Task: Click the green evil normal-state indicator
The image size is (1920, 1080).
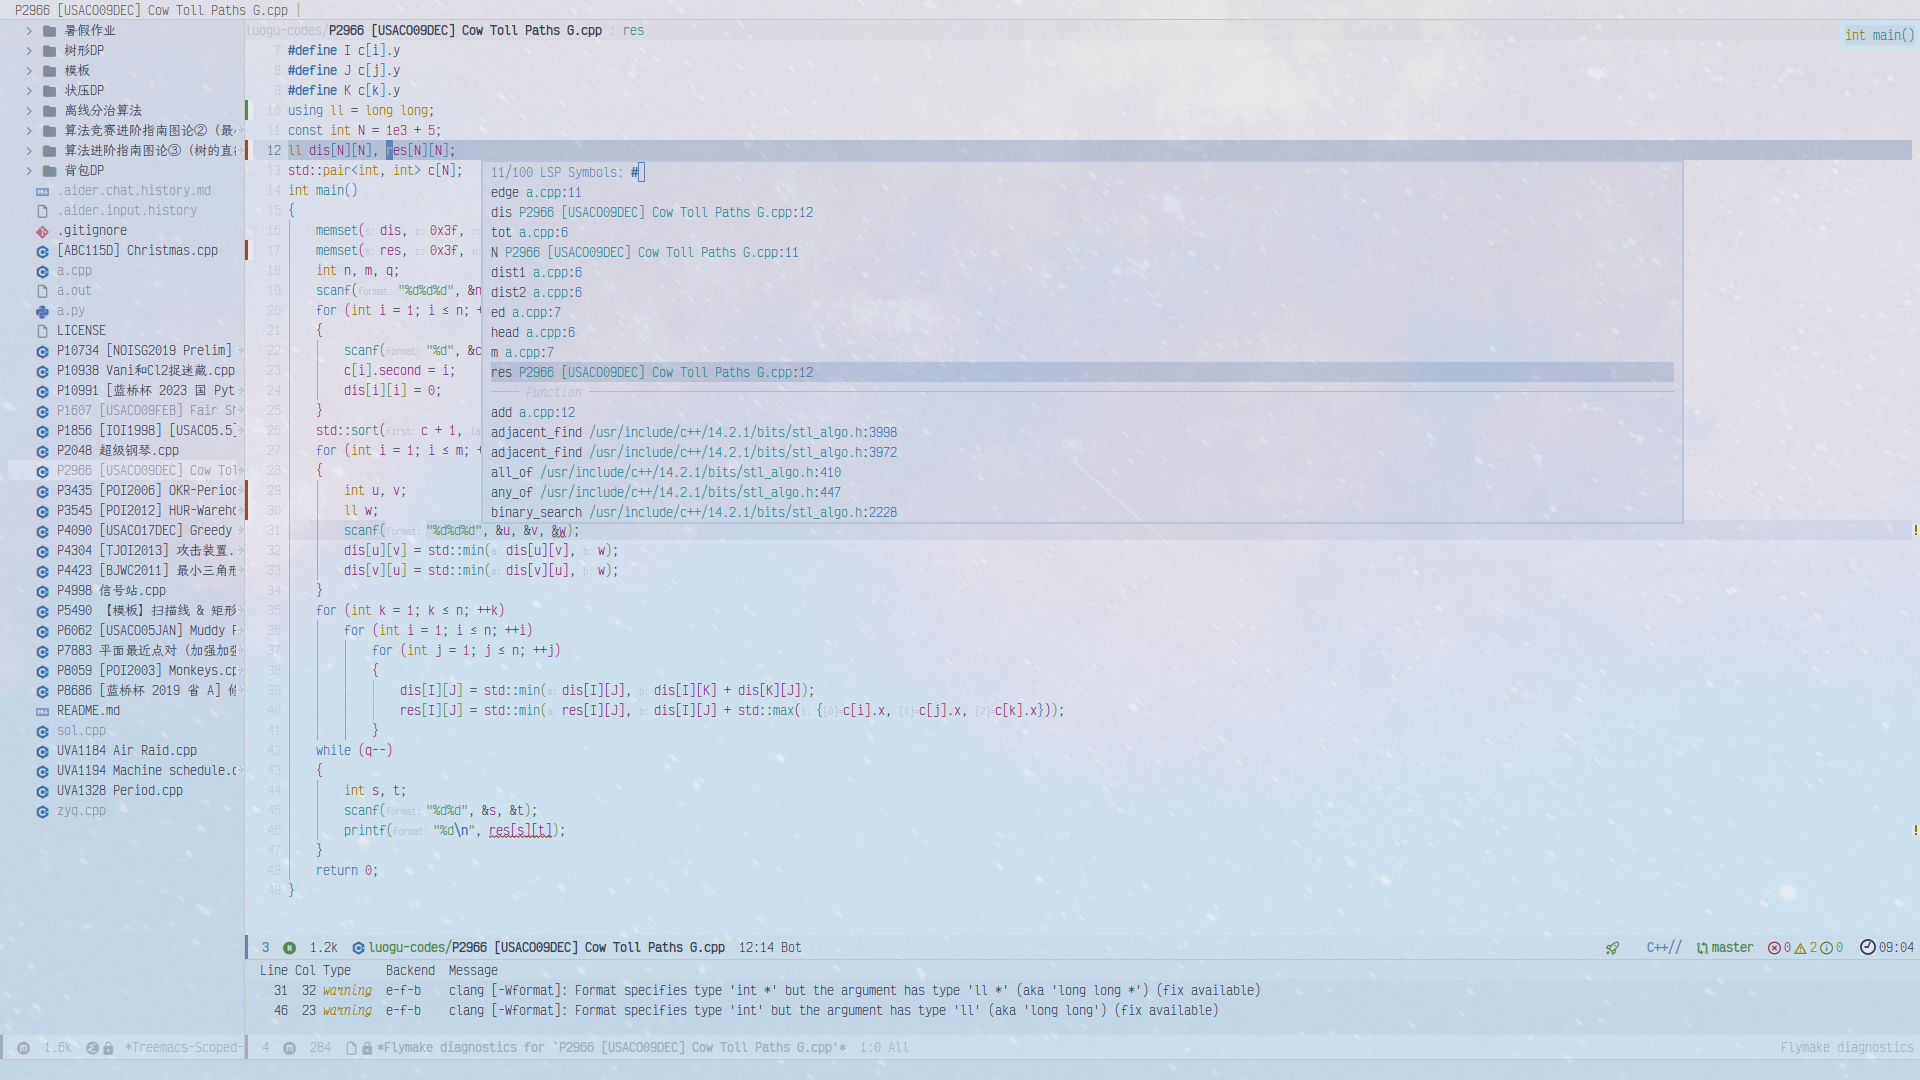Action: [289, 948]
